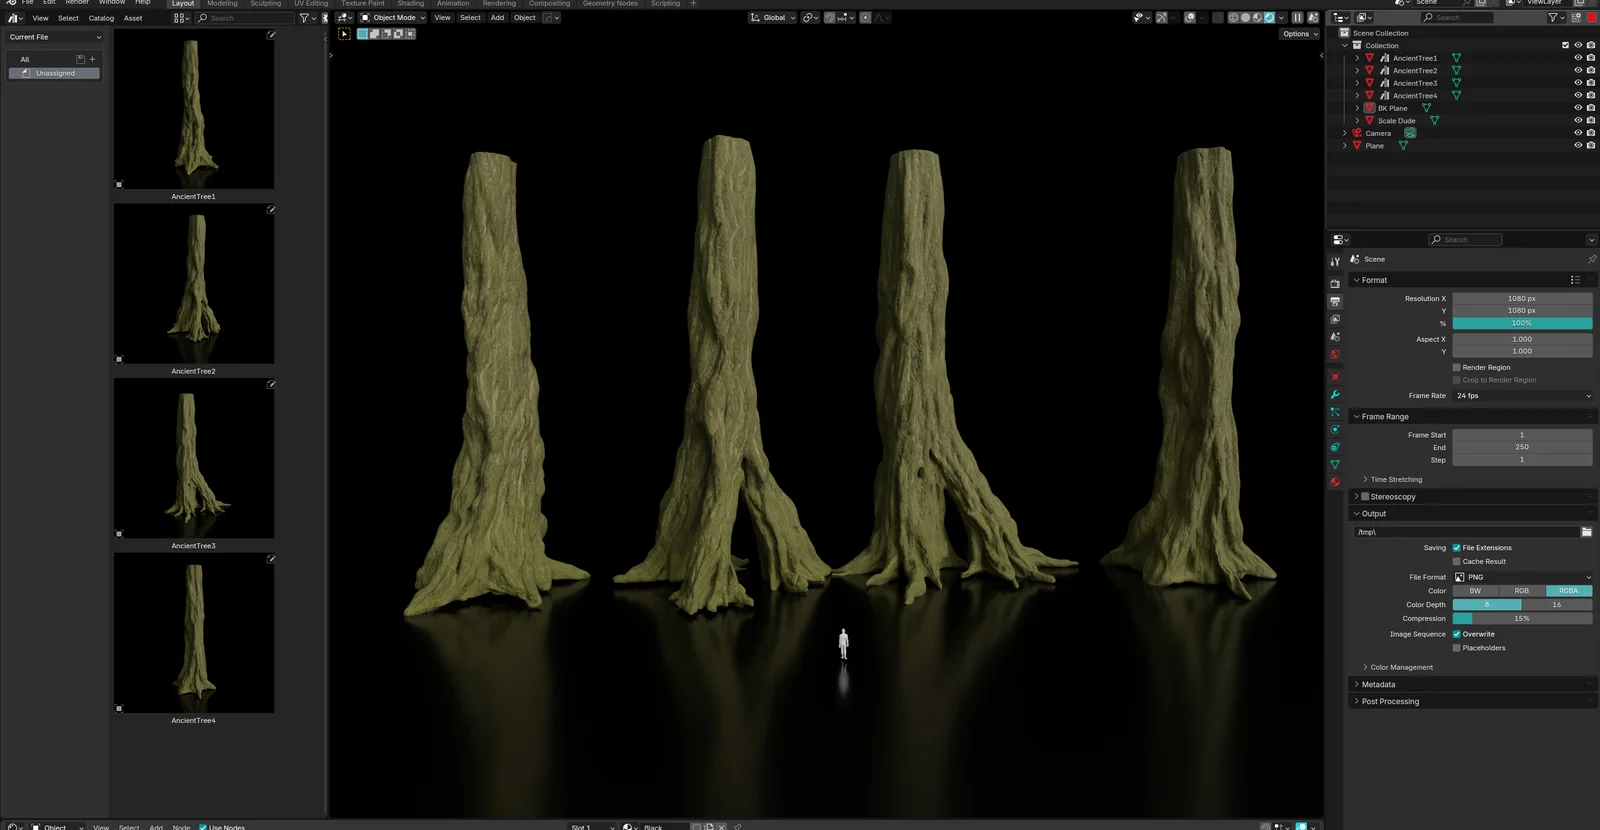The height and width of the screenshot is (830, 1600).
Task: Open Render properties tab icon
Action: (1335, 283)
